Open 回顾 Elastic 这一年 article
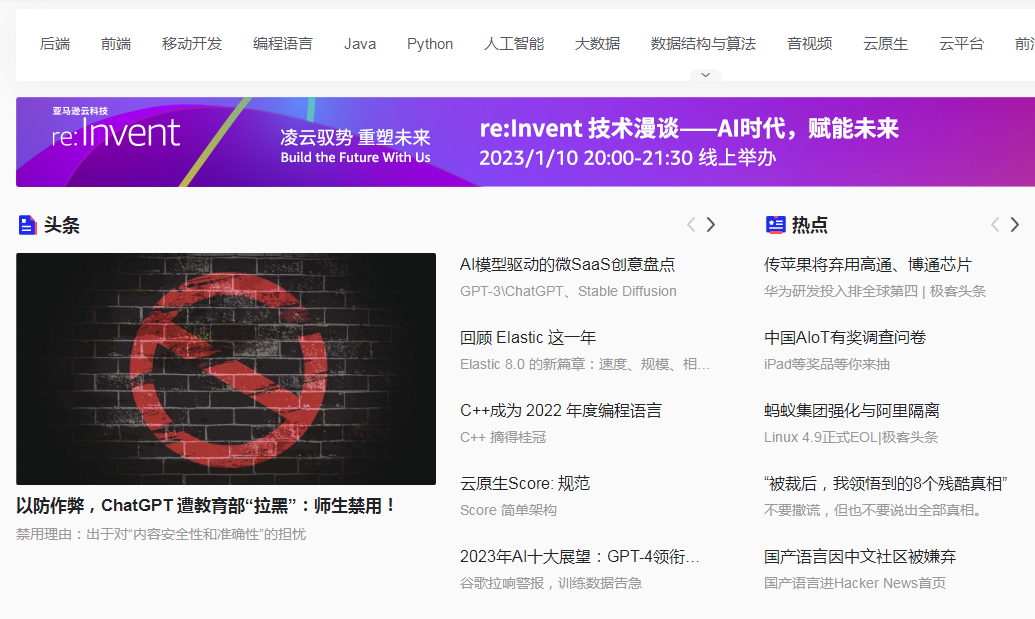The width and height of the screenshot is (1035, 619). (x=528, y=338)
